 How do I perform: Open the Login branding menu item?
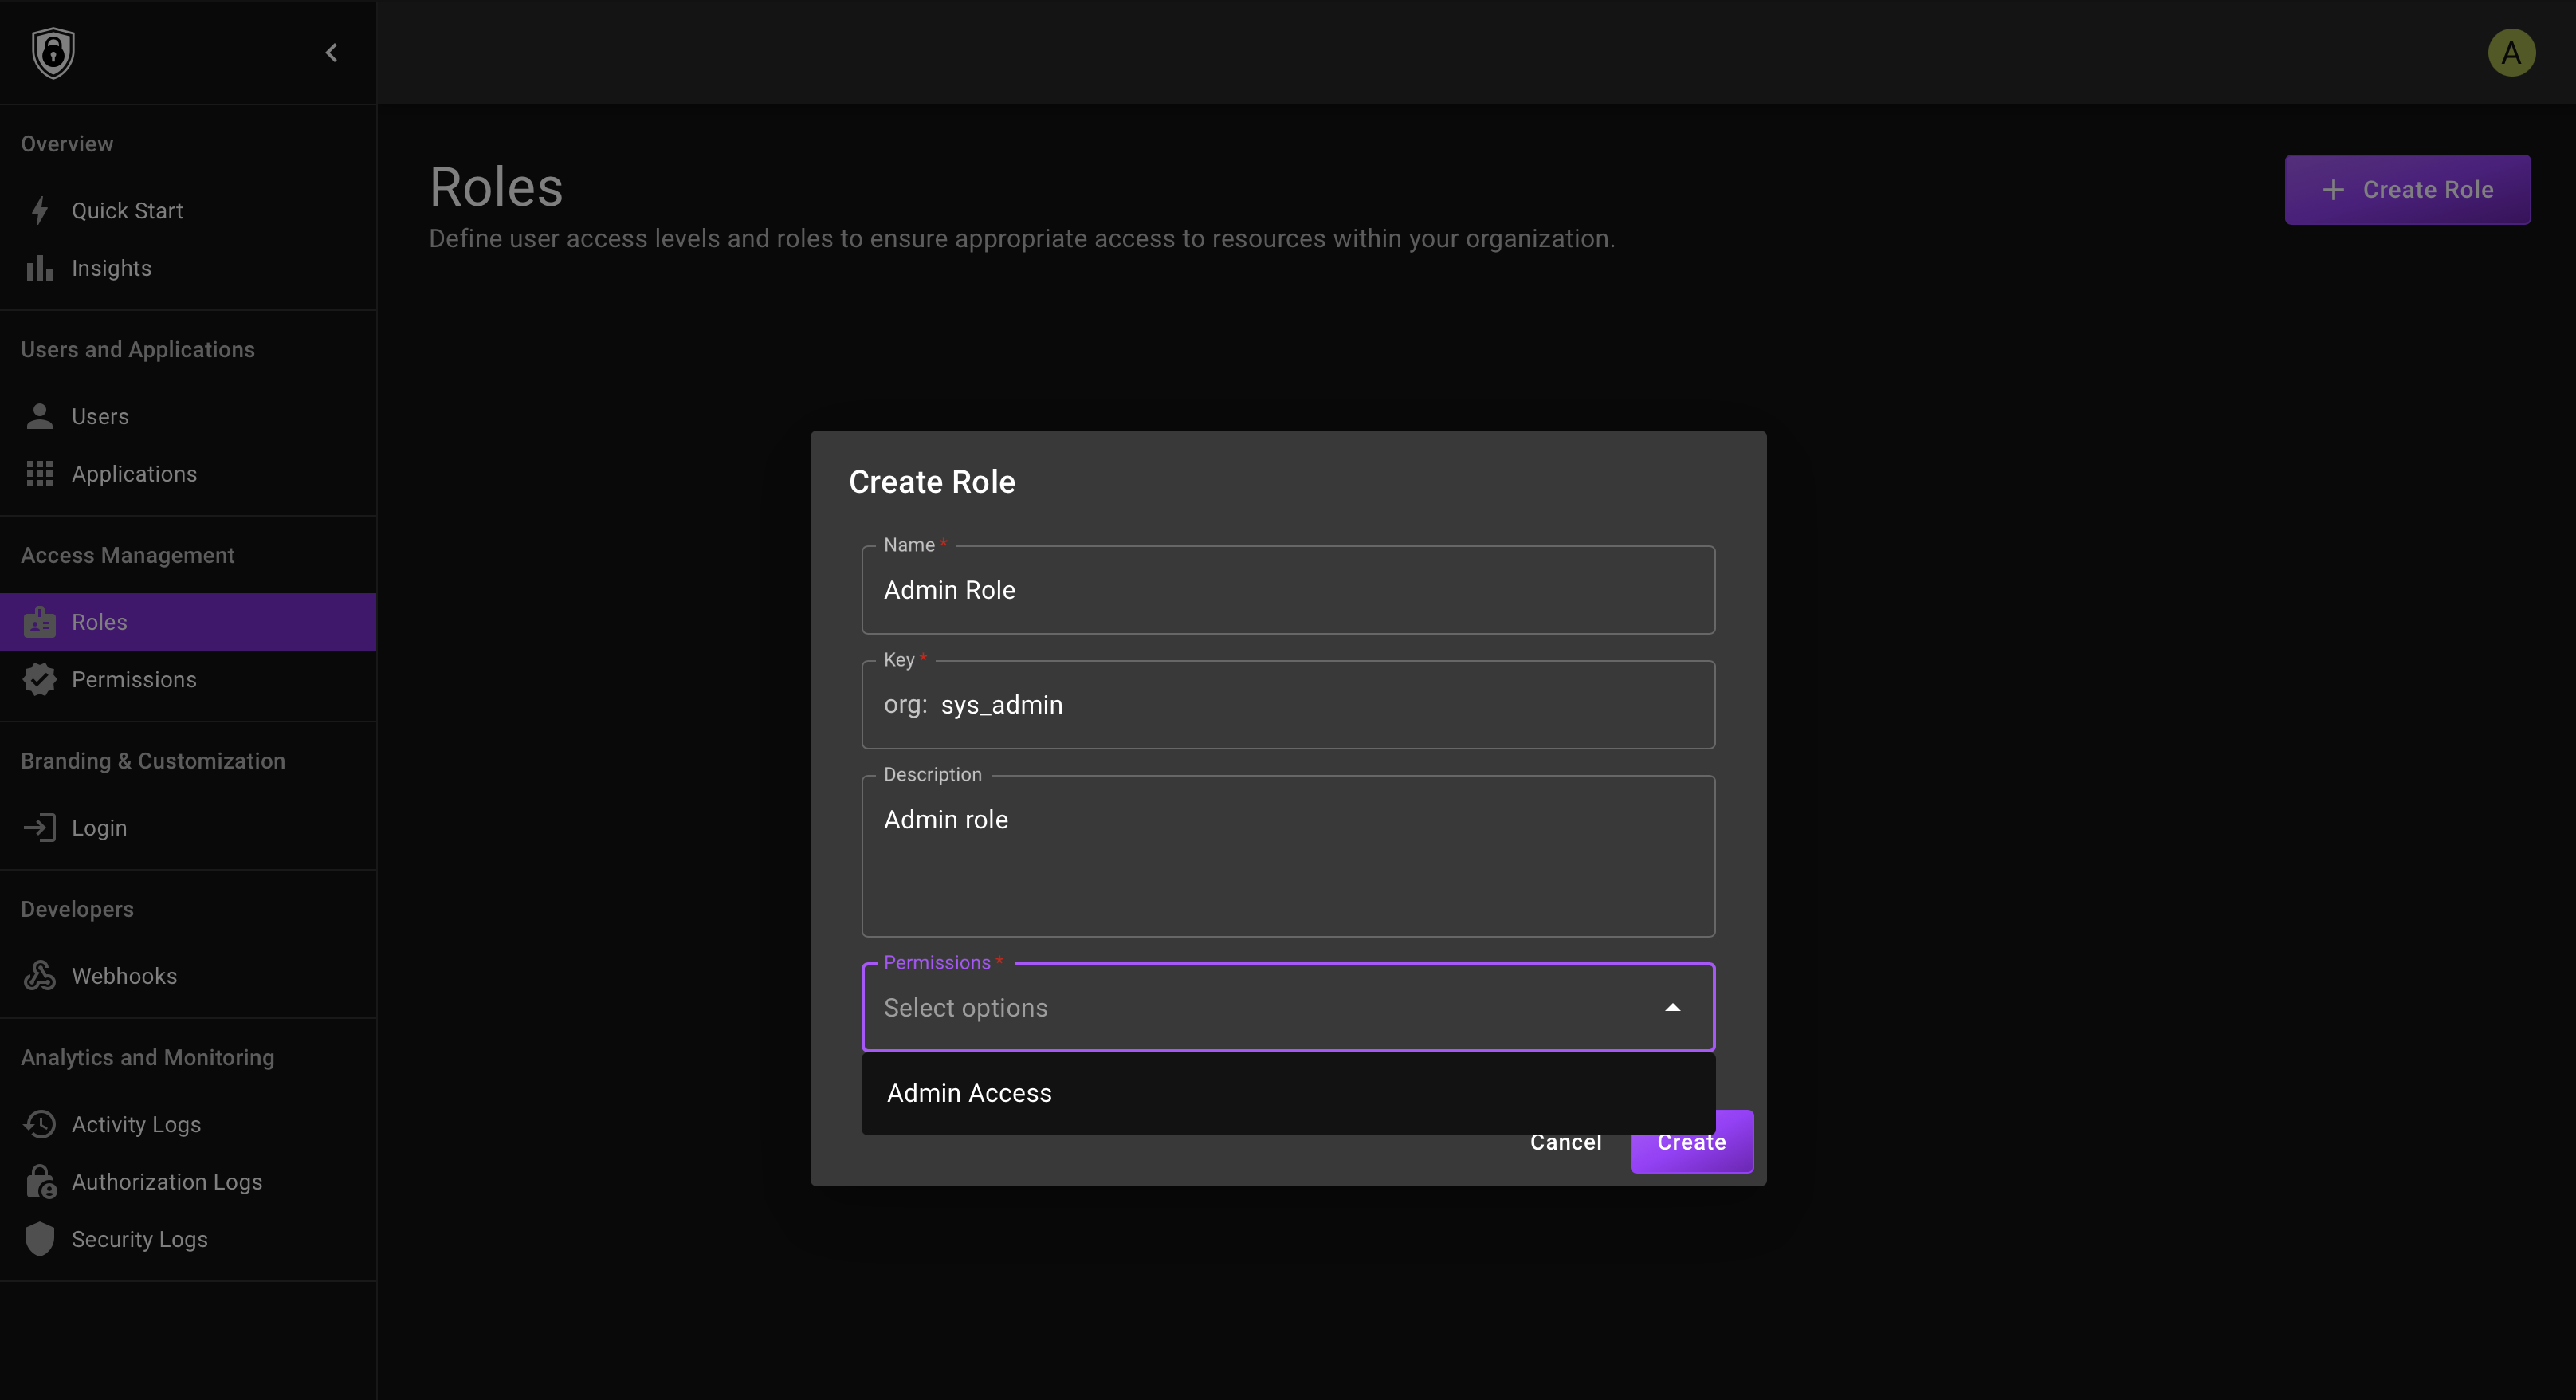(99, 828)
